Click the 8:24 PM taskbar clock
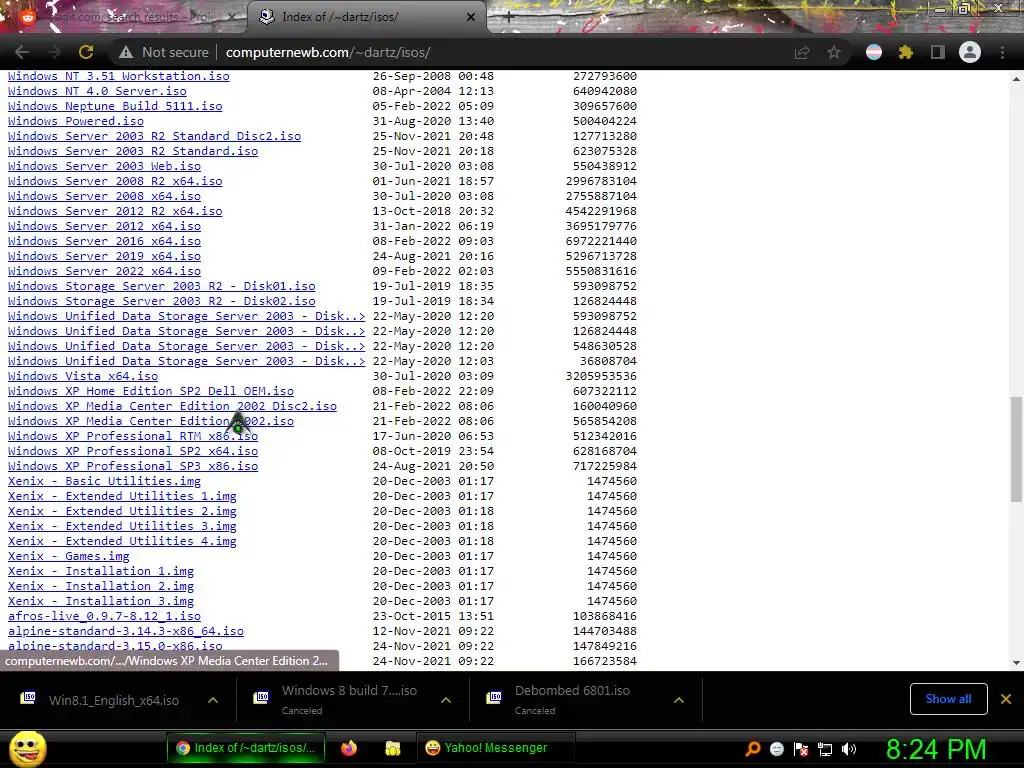1024x768 pixels. [936, 749]
